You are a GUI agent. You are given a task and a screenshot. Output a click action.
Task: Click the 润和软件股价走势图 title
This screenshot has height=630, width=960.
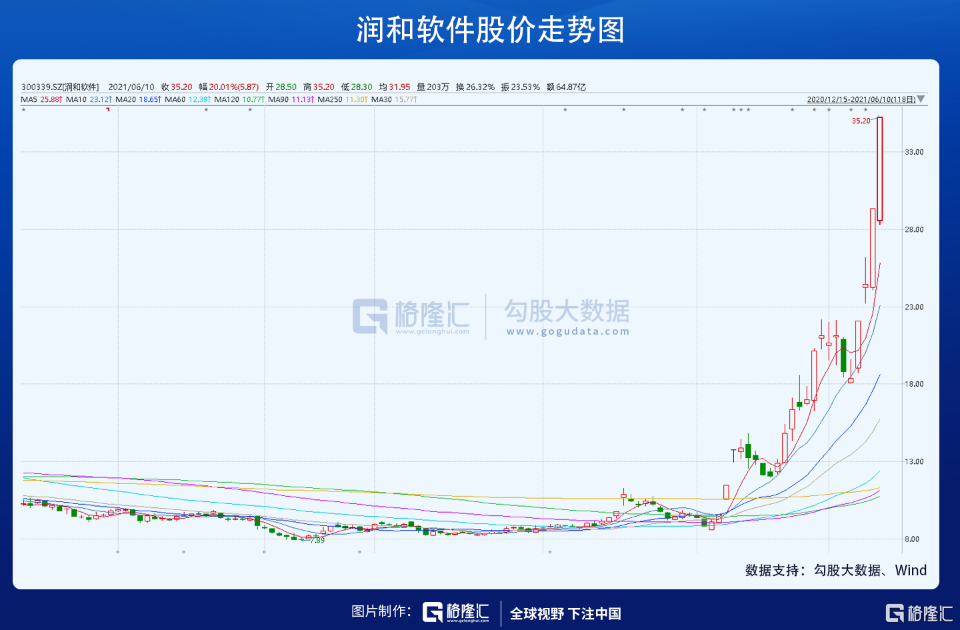[490, 29]
